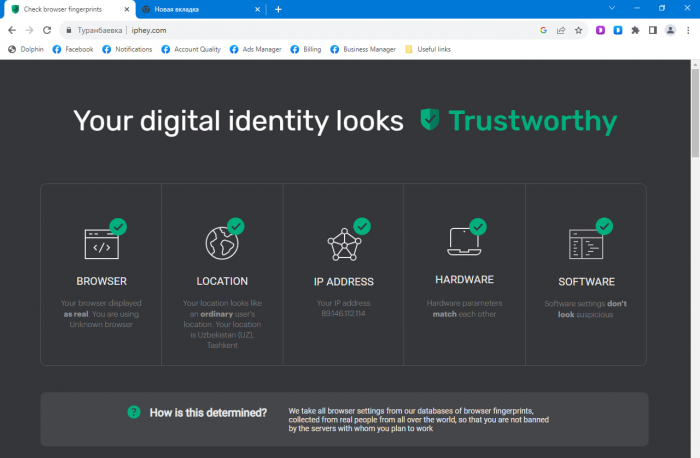Bookmark this page with star icon
Image resolution: width=700 pixels, height=458 pixels.
[578, 30]
